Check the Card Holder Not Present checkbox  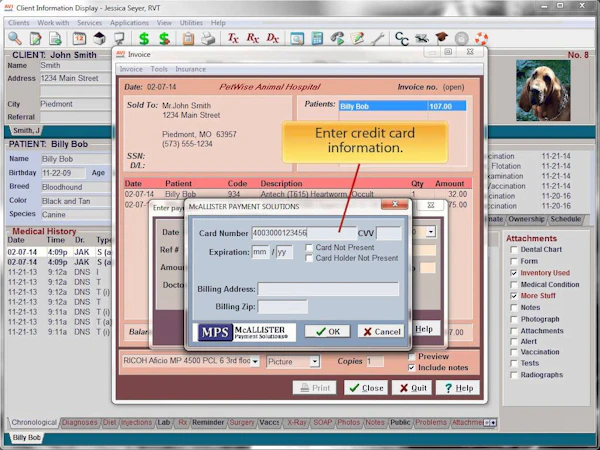point(309,258)
